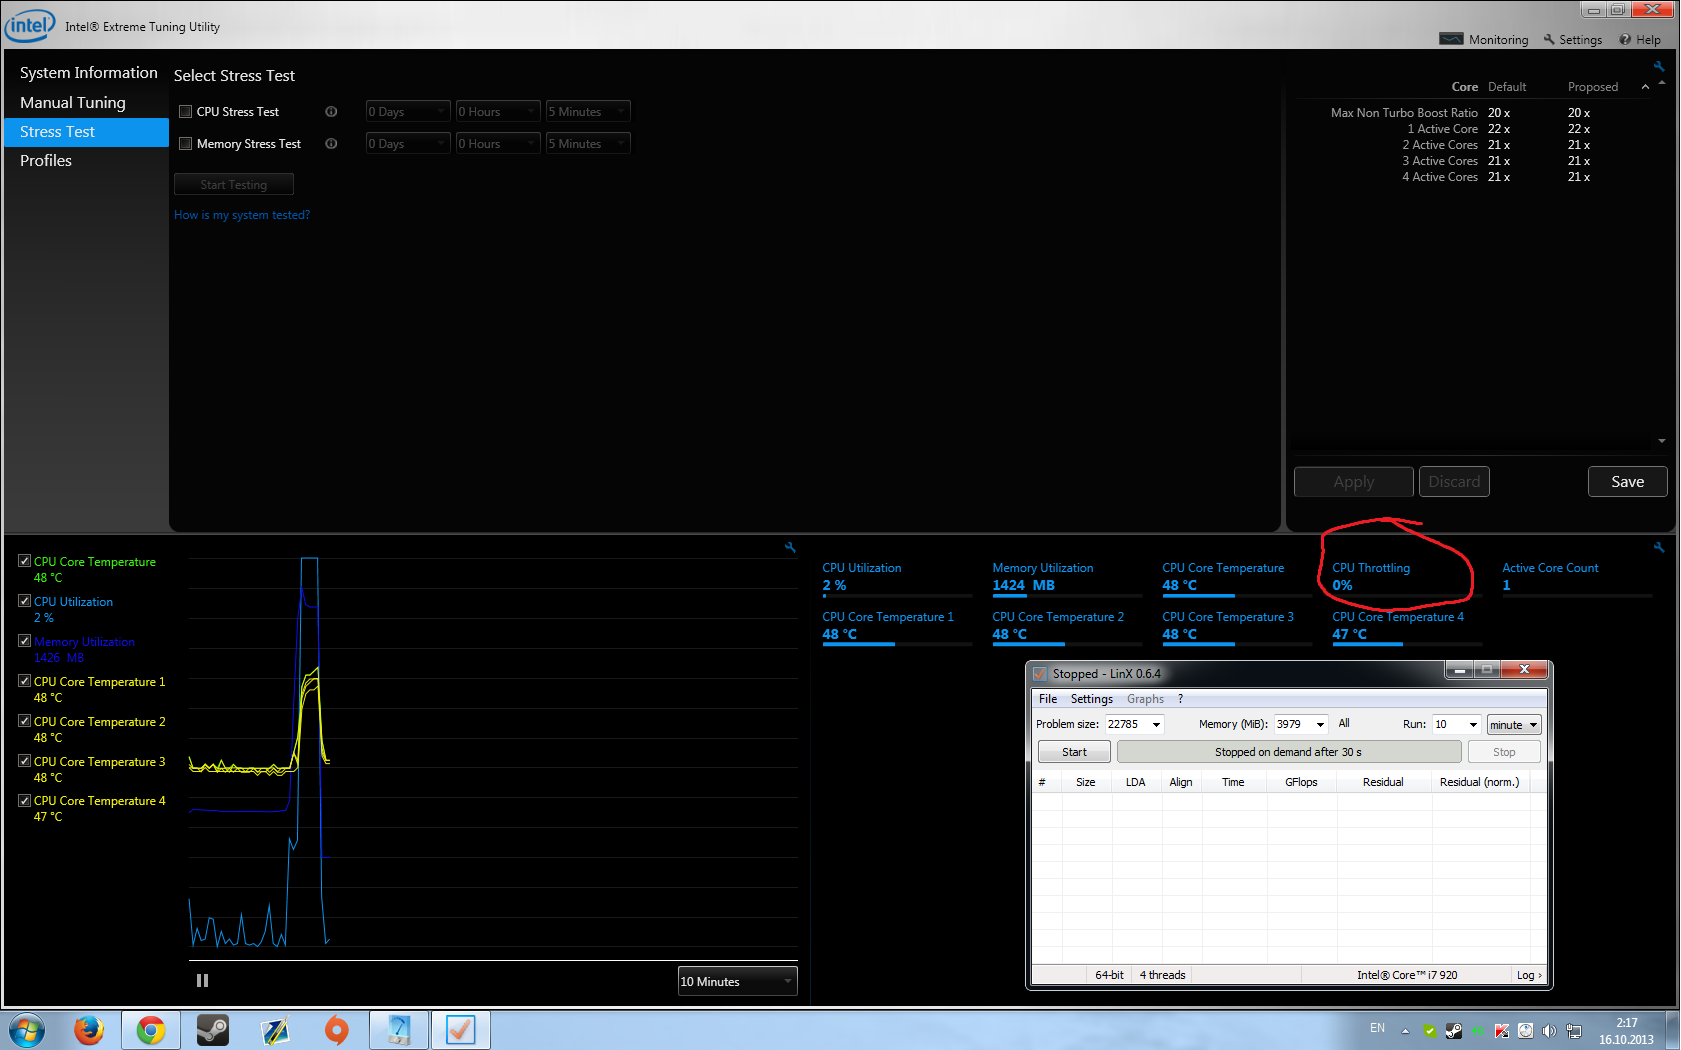Open the Memory Stress Test Minutes dropdown

[588, 143]
